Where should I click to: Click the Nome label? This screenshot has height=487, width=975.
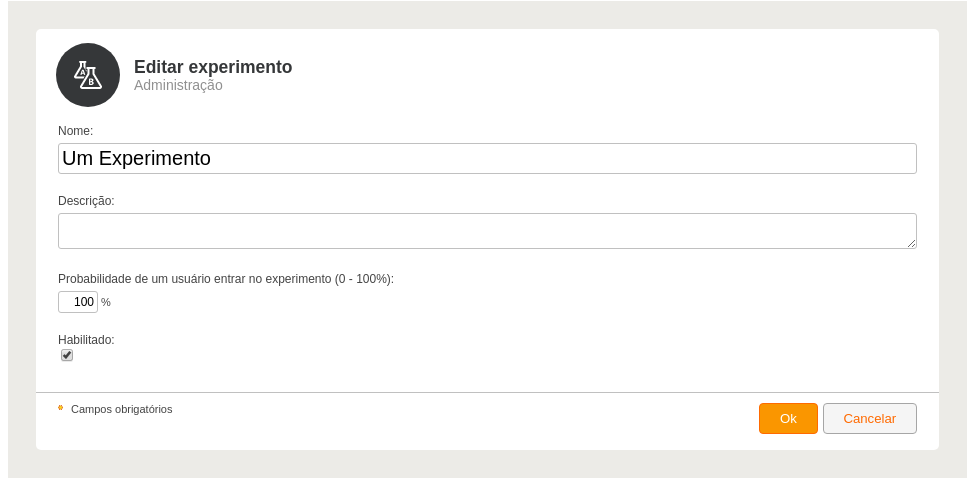pyautogui.click(x=75, y=131)
